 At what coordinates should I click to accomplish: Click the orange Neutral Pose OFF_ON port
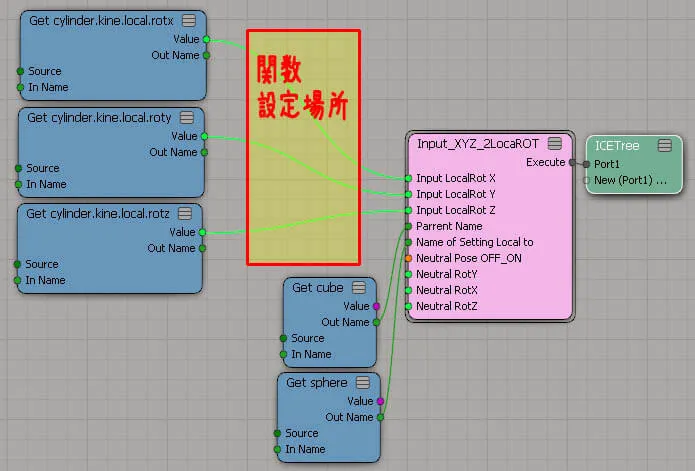click(x=408, y=258)
